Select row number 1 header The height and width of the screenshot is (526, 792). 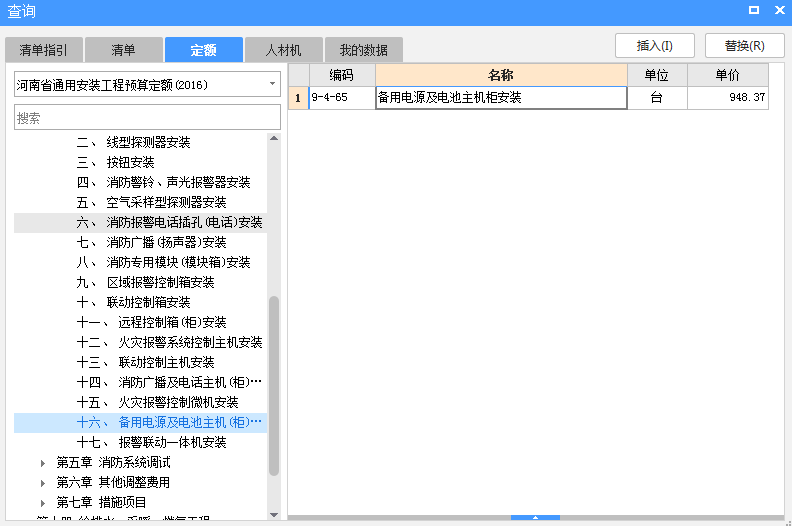pyautogui.click(x=298, y=98)
